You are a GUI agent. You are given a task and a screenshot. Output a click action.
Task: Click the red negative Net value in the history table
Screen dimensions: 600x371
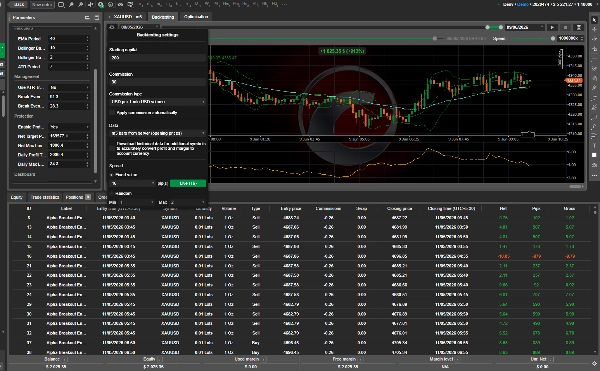pyautogui.click(x=504, y=257)
